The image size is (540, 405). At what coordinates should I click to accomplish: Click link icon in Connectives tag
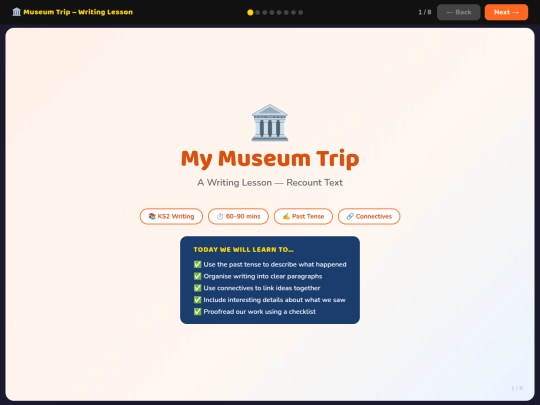tap(350, 216)
